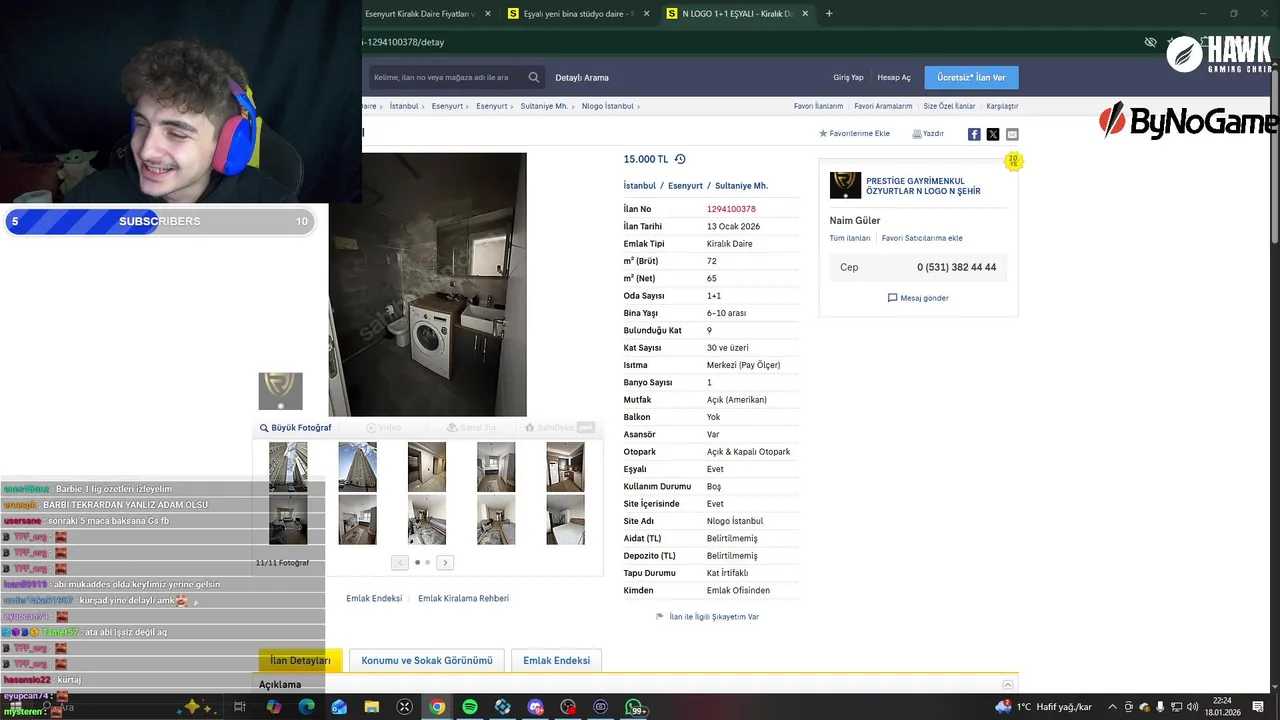Open Favori İlanlarım
The width and height of the screenshot is (1280, 720).
click(x=818, y=106)
